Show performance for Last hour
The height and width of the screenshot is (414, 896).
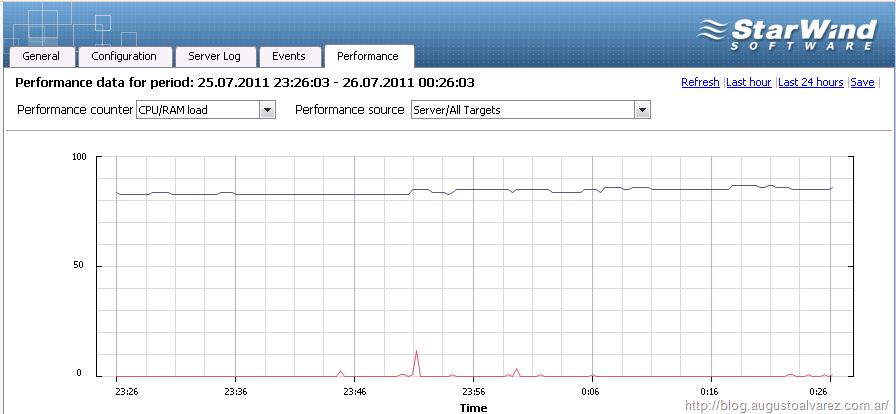tap(749, 83)
